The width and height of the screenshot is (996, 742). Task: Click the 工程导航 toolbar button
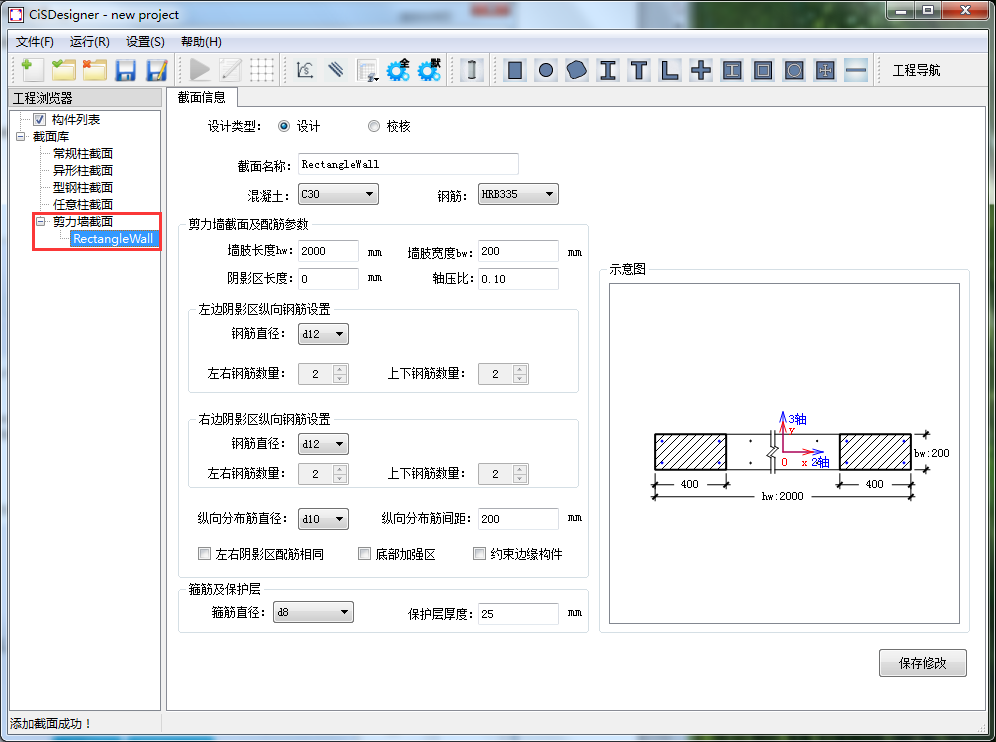(x=916, y=70)
